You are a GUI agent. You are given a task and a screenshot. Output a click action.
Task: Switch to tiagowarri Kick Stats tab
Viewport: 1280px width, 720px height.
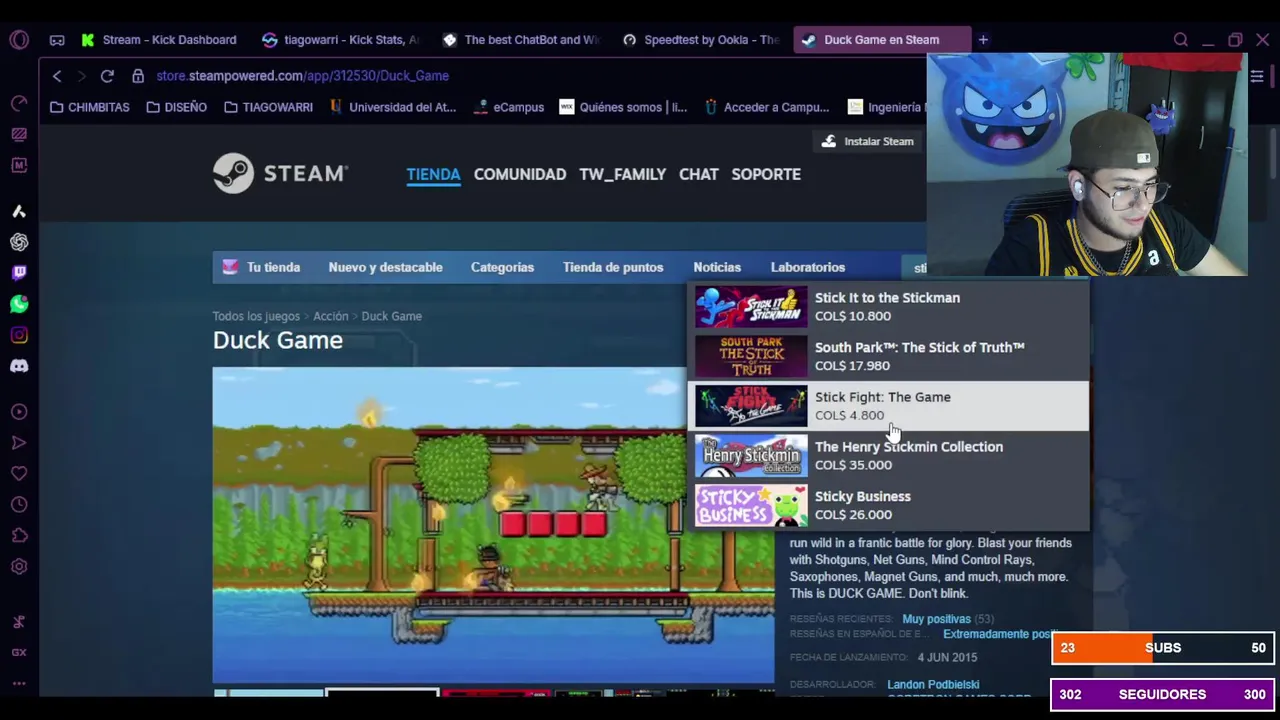click(x=340, y=40)
